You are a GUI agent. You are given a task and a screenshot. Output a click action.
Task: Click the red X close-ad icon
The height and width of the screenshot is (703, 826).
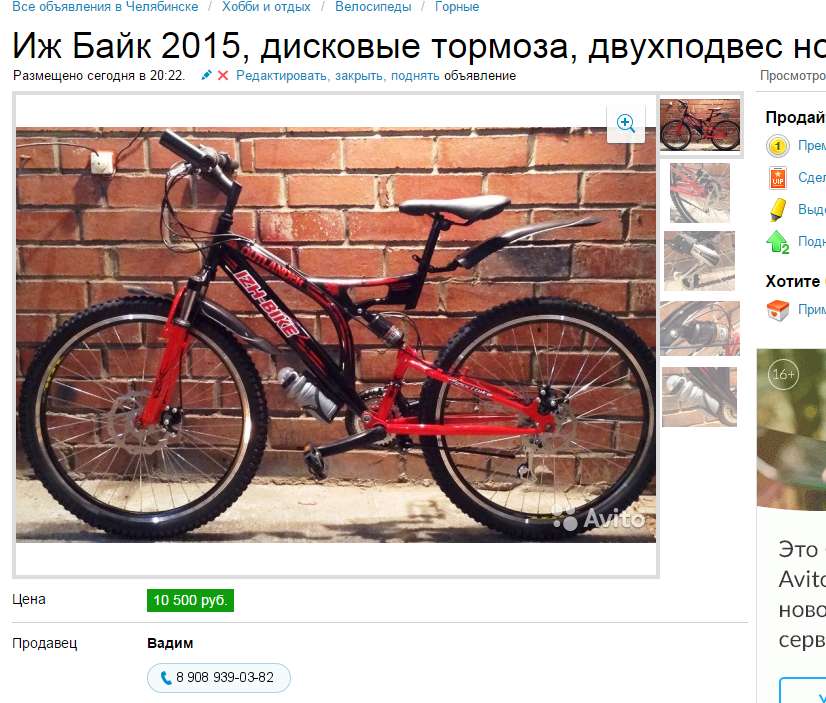click(x=223, y=76)
